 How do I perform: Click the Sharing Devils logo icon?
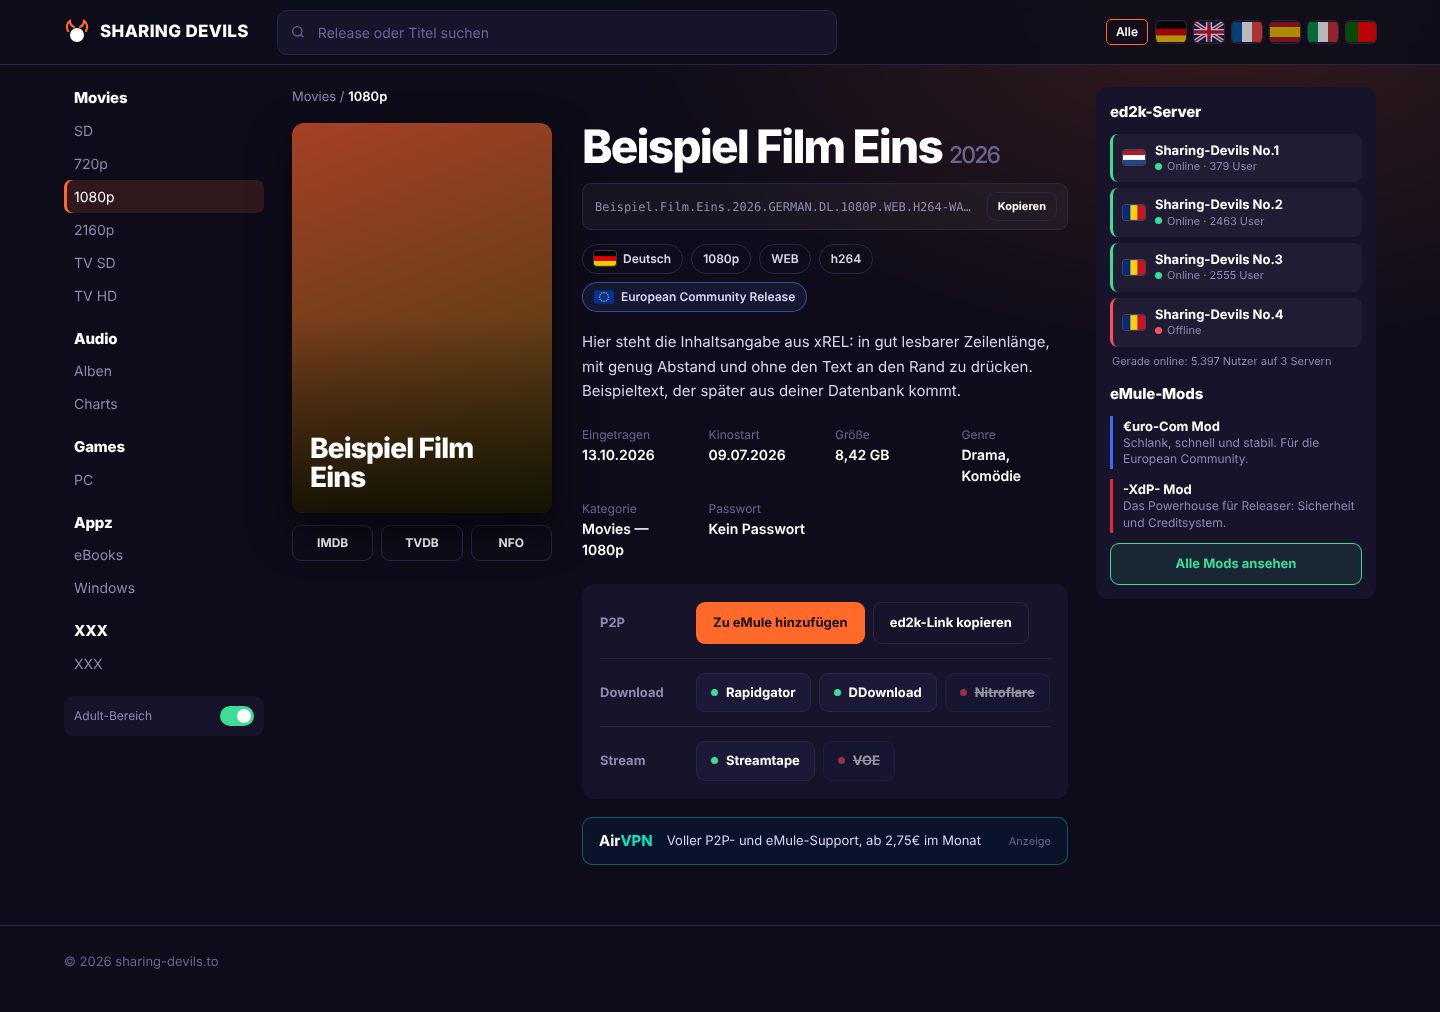point(77,31)
